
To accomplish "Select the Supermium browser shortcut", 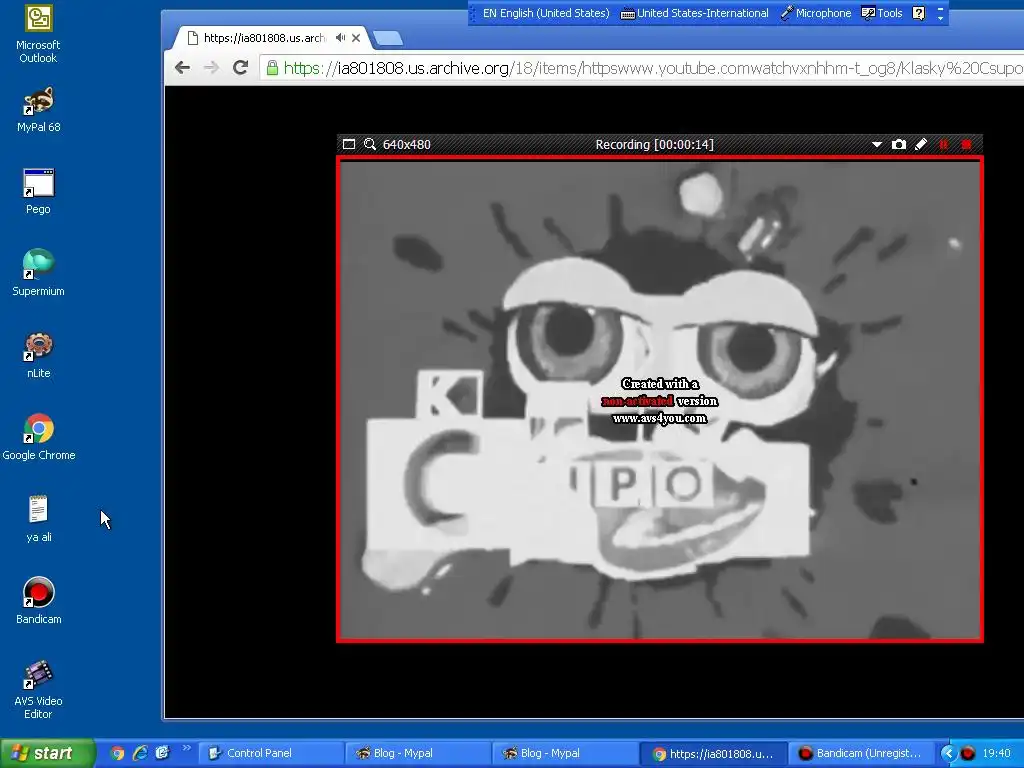I will coord(38,274).
